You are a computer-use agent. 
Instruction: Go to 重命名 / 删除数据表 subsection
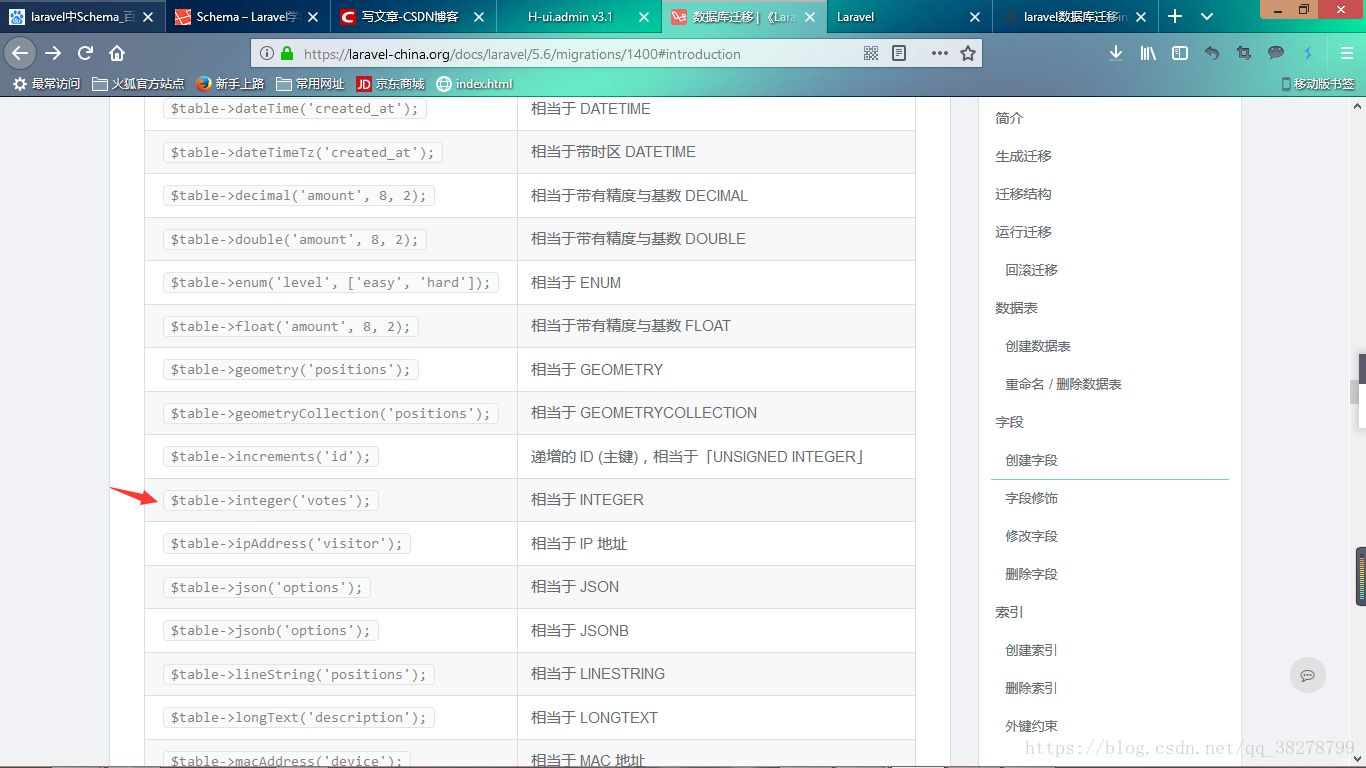(x=1063, y=384)
